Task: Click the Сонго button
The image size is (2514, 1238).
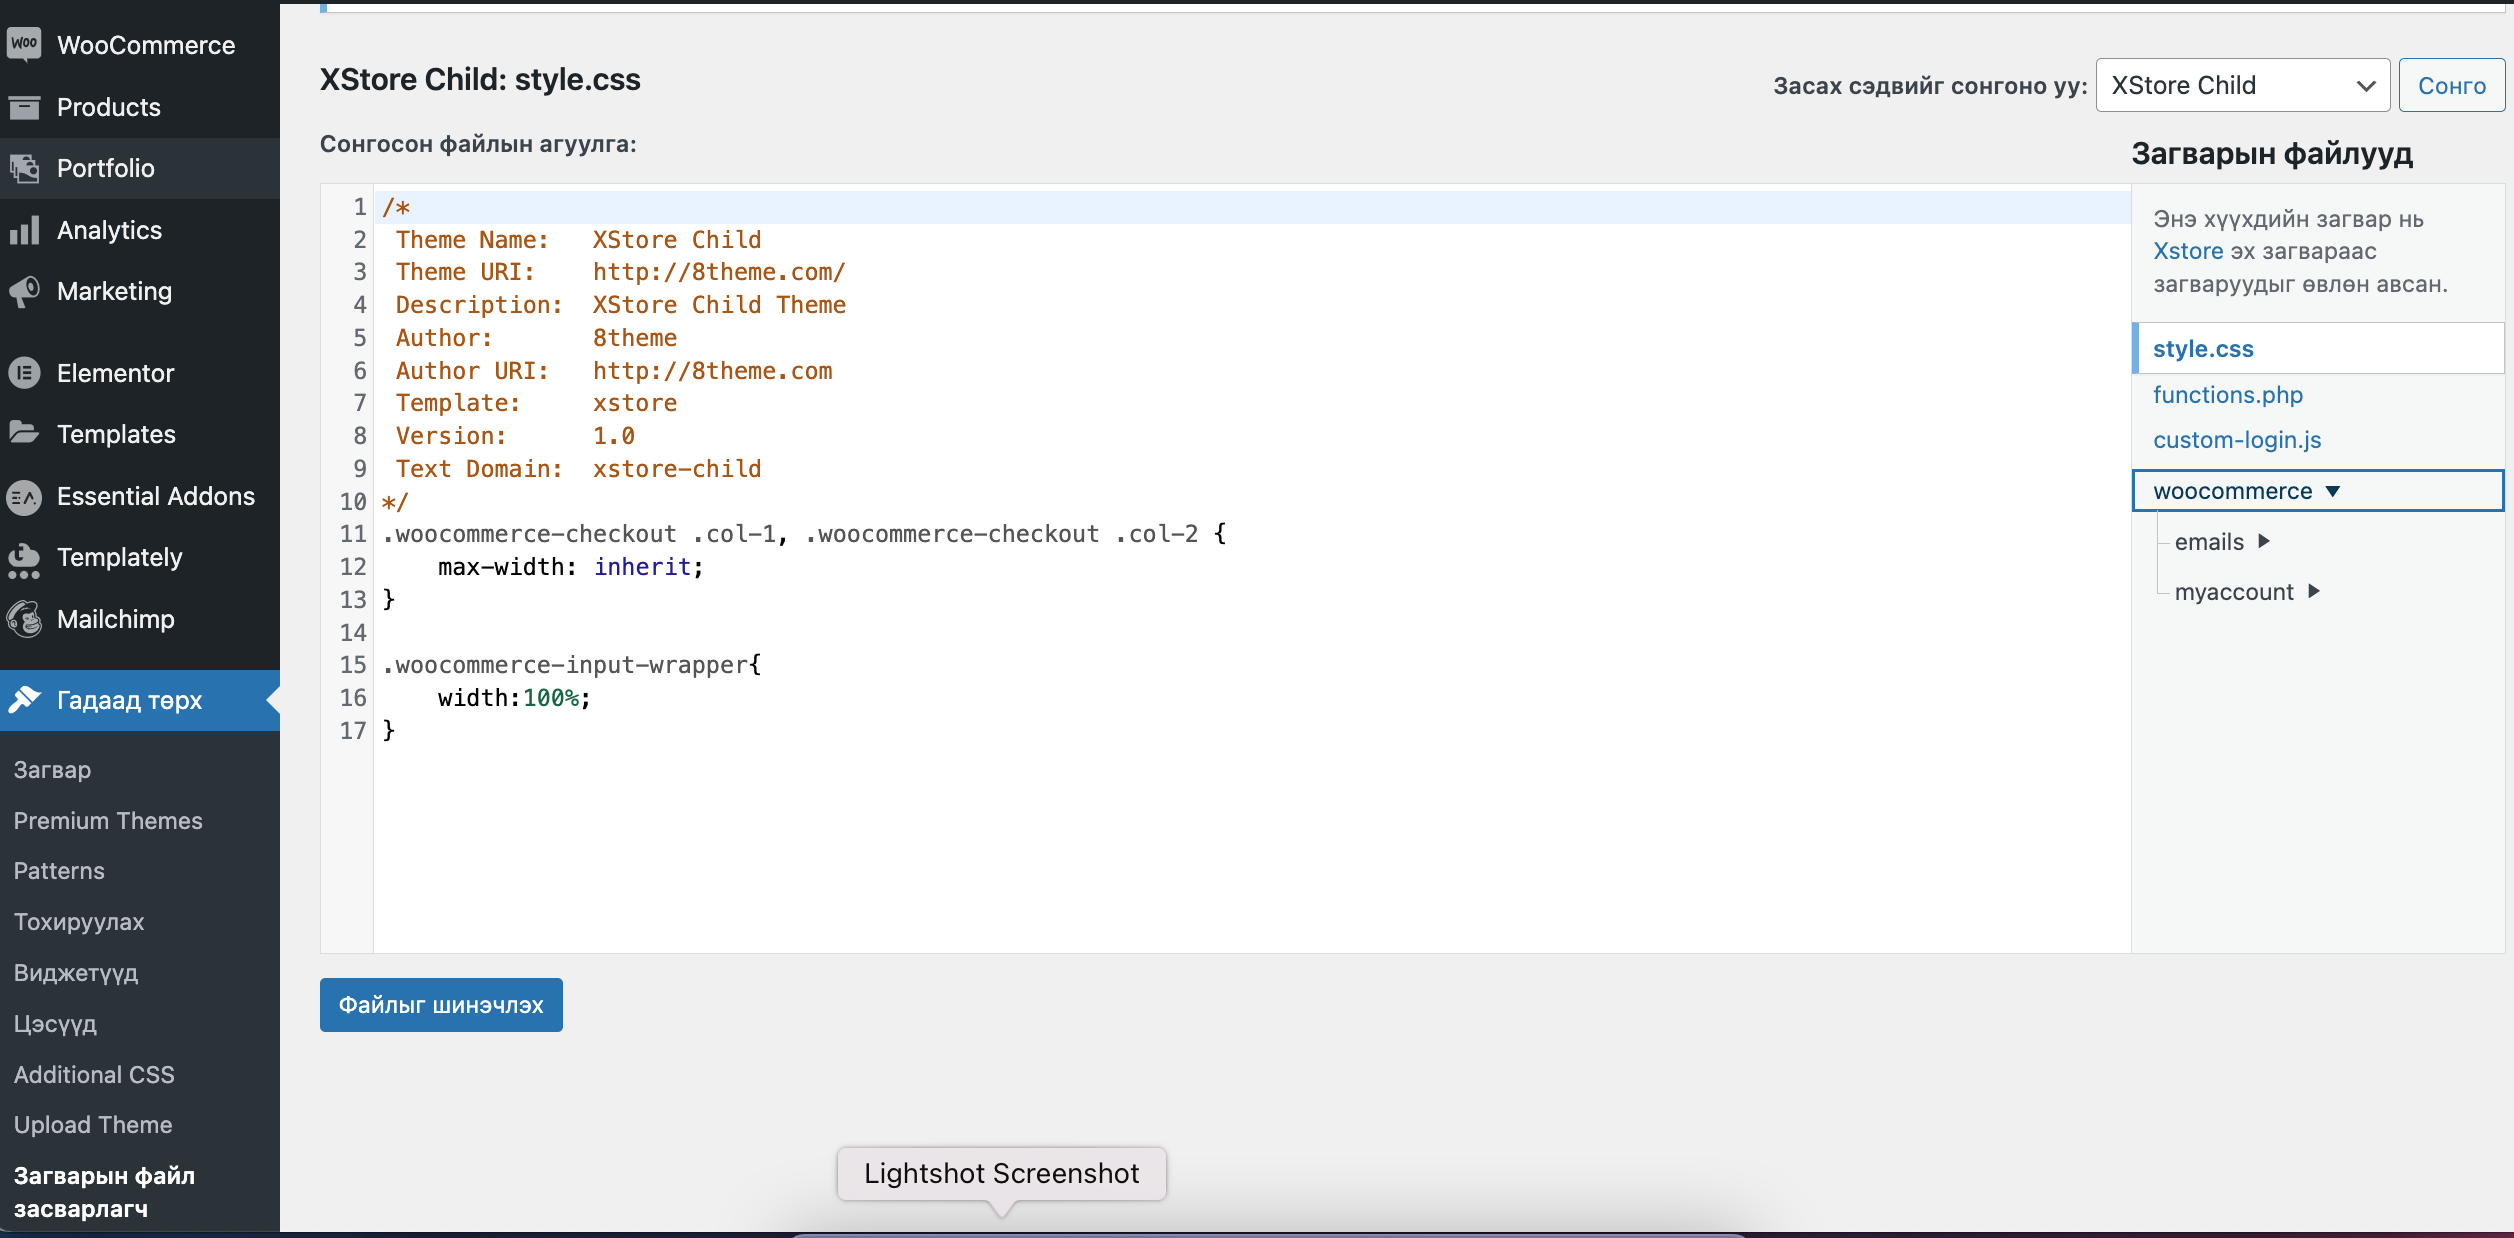Action: tap(2452, 85)
